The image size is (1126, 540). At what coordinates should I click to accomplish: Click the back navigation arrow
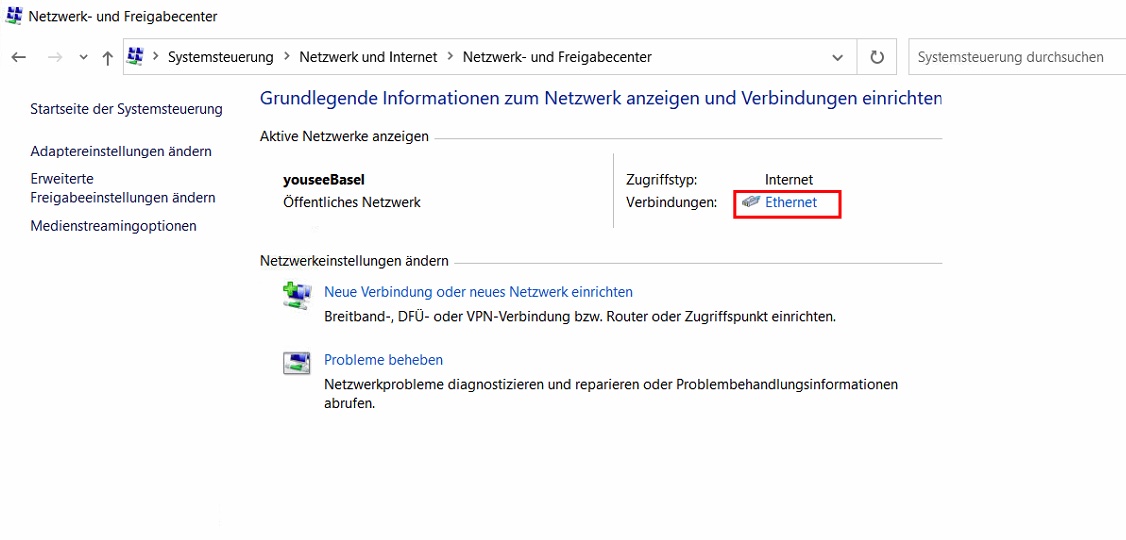(x=18, y=58)
